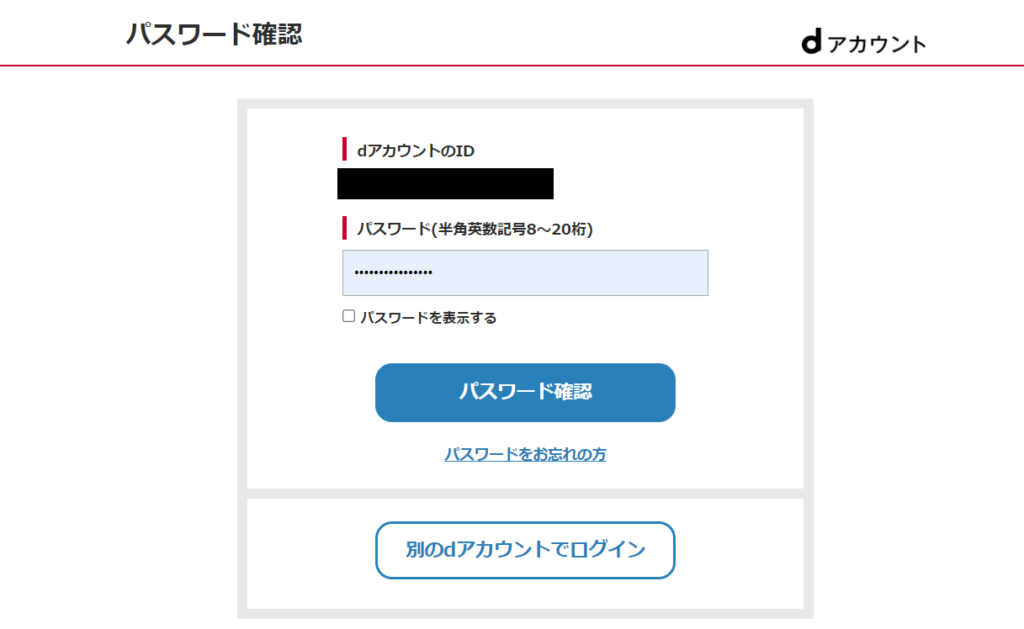Focus the password input field
The image size is (1024, 629).
click(x=525, y=272)
